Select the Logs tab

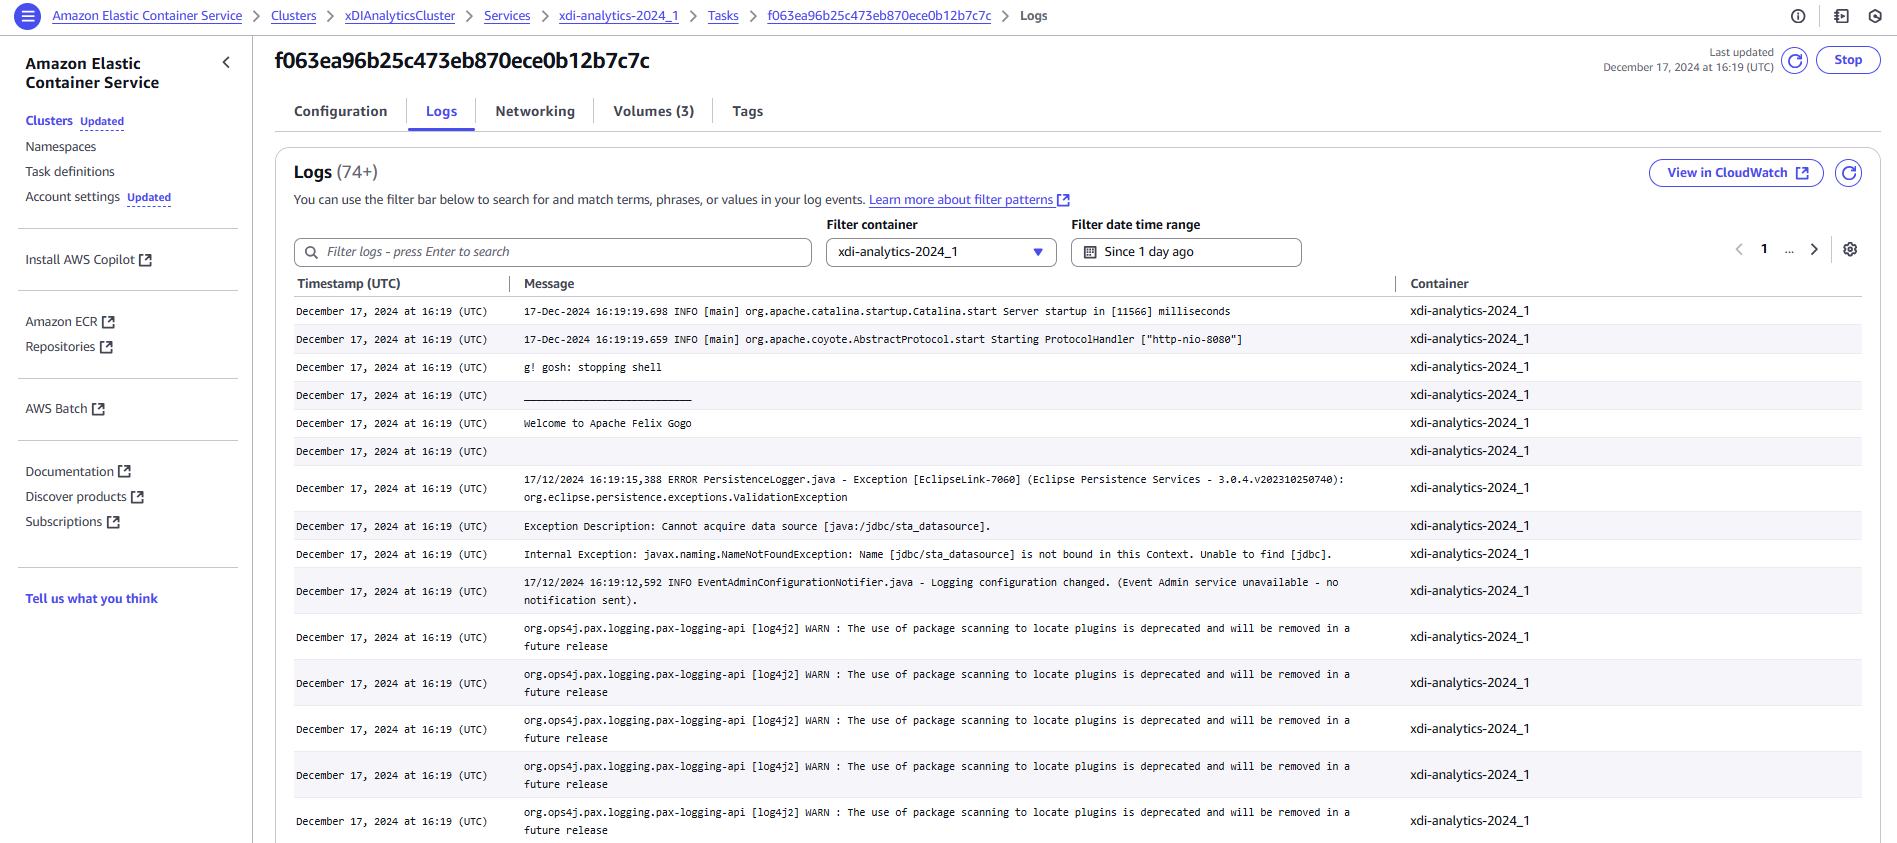(x=441, y=111)
